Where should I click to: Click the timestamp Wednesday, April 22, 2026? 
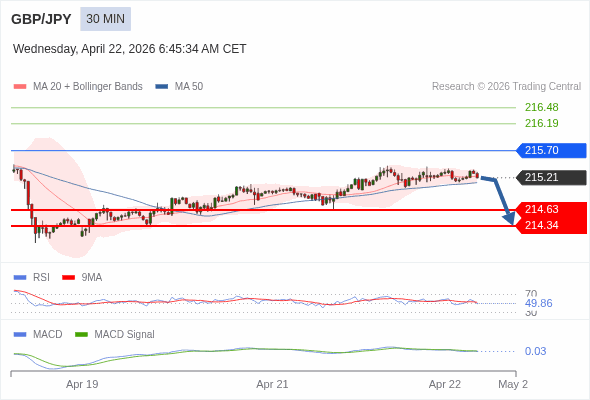129,49
